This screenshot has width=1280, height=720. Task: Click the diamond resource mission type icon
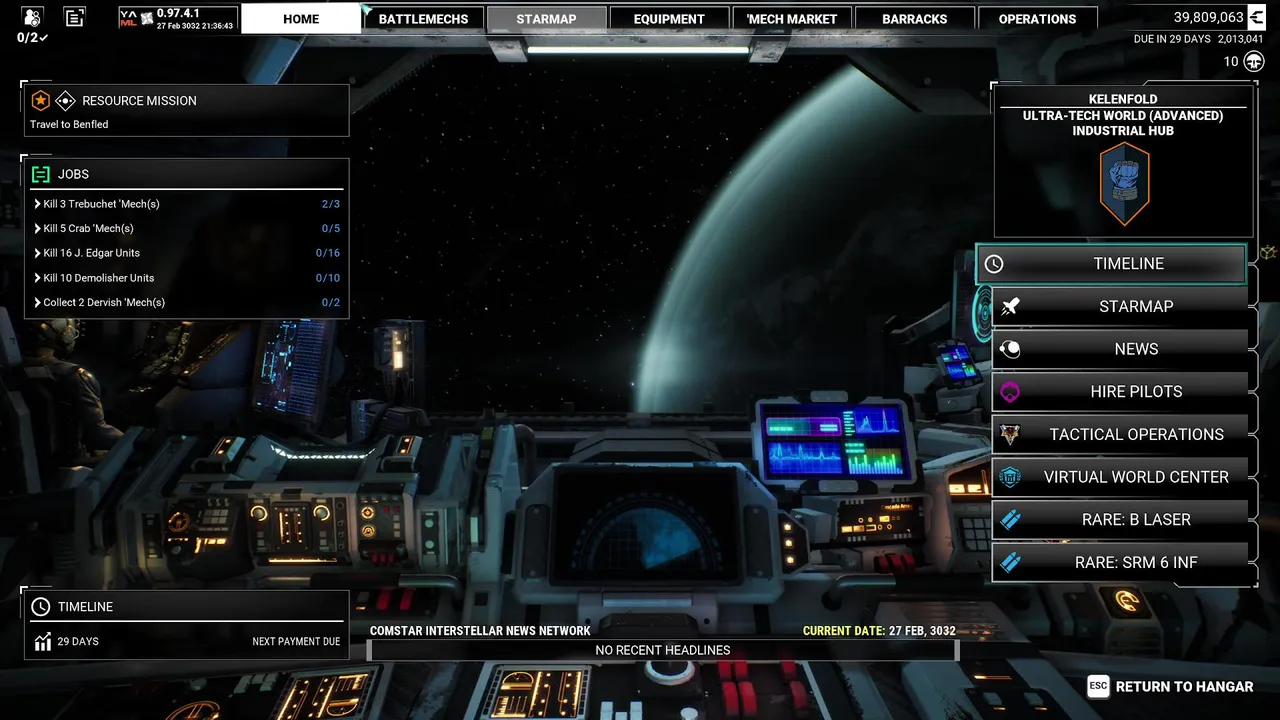pos(65,100)
